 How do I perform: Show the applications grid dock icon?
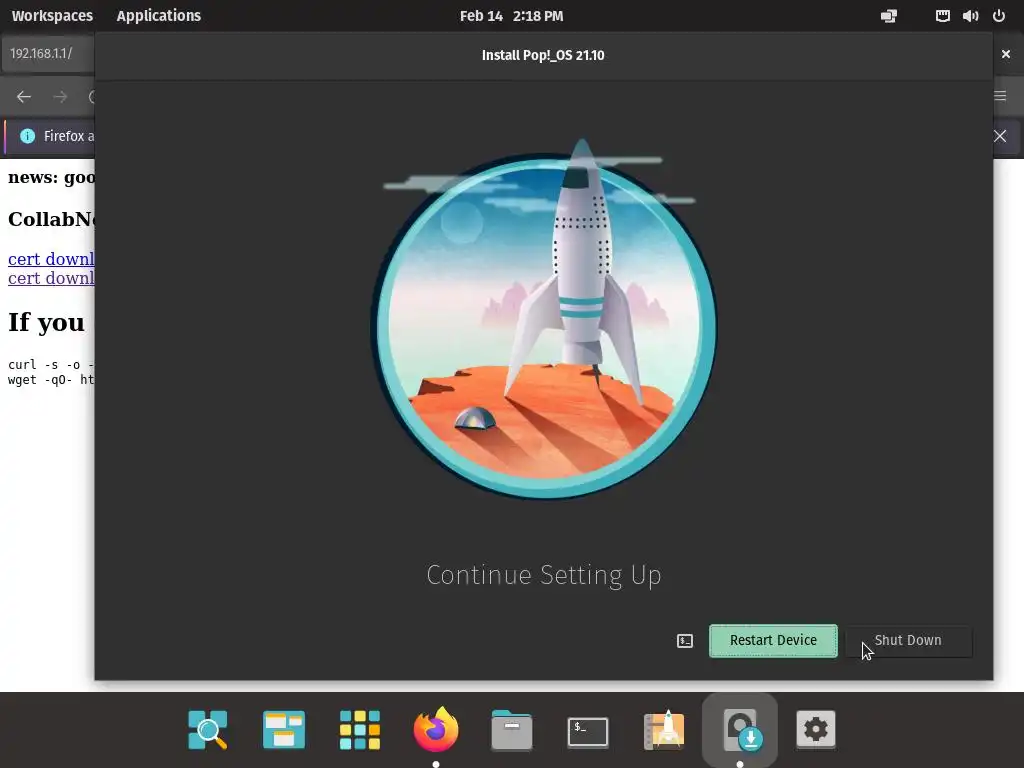pos(360,729)
